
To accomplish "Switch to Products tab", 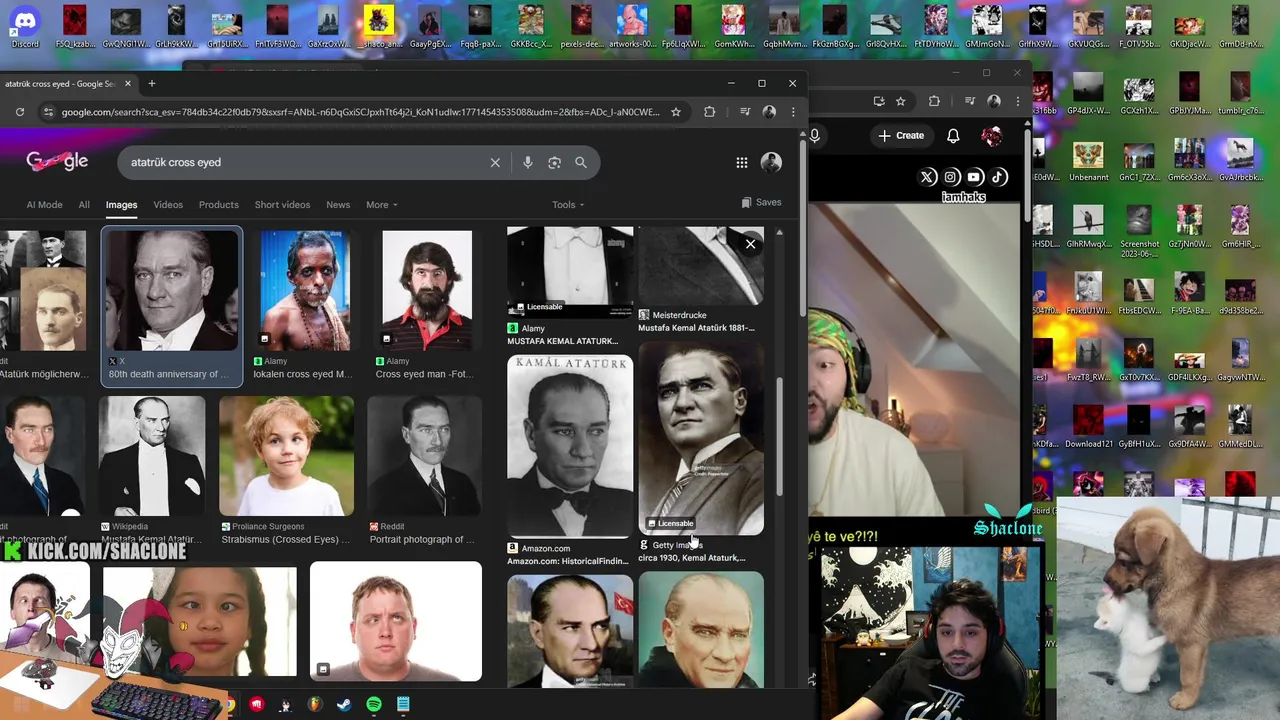I will click(x=218, y=205).
